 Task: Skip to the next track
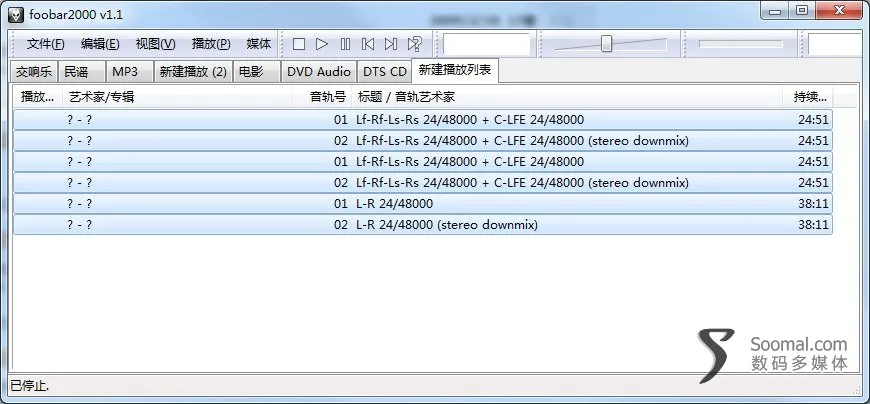point(391,44)
